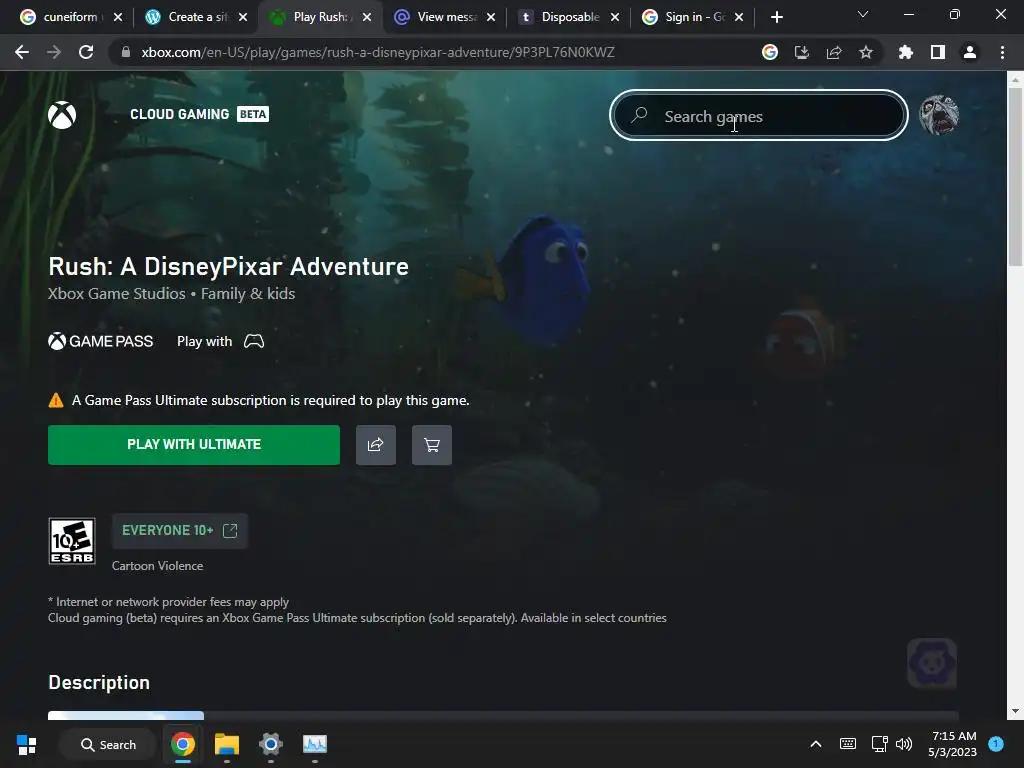The height and width of the screenshot is (768, 1024).
Task: Open the Chrome three-dot menu
Action: pos(1002,52)
